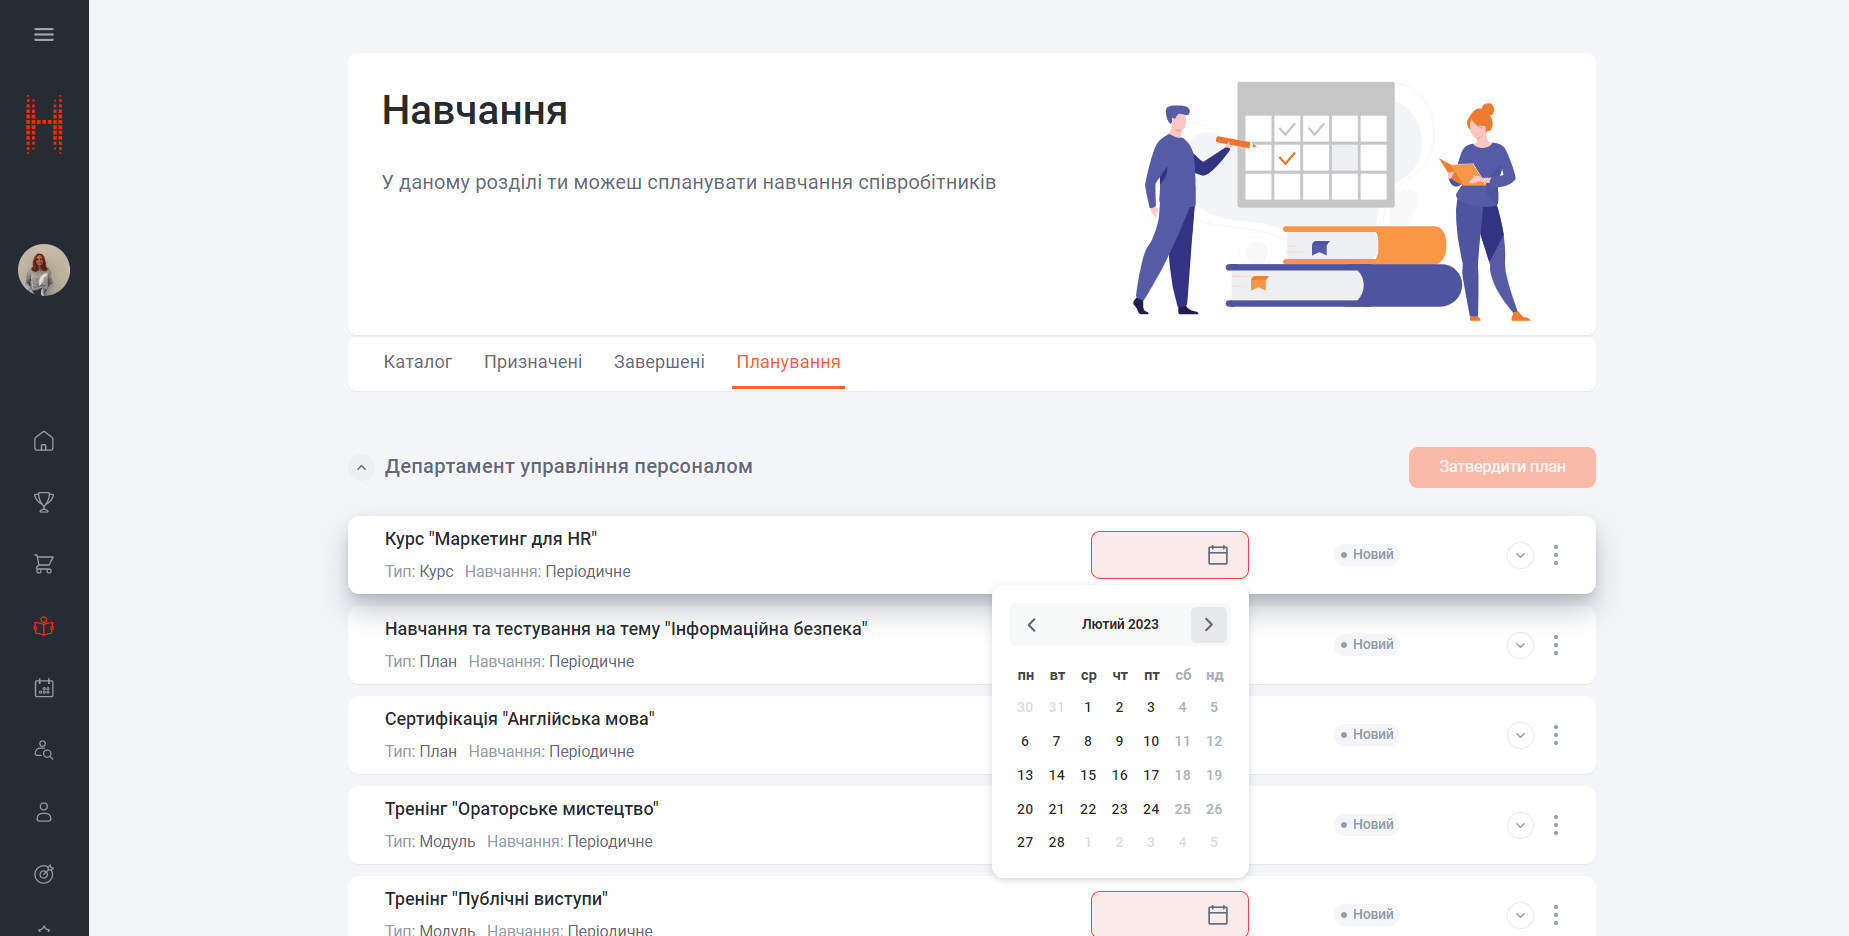Click the calendar icon in sidebar

[x=44, y=688]
